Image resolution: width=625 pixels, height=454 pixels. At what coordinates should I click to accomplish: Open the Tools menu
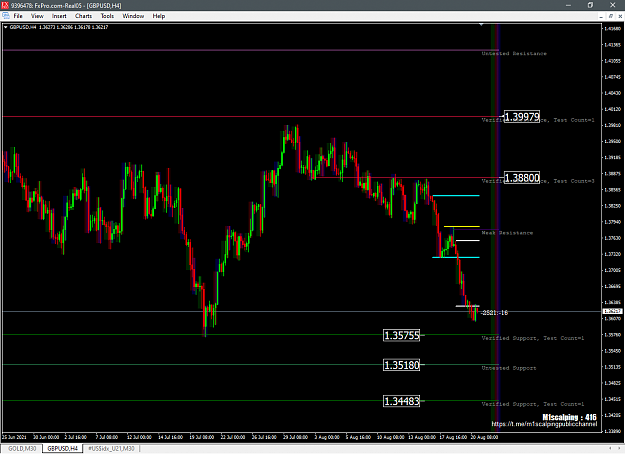click(x=107, y=16)
